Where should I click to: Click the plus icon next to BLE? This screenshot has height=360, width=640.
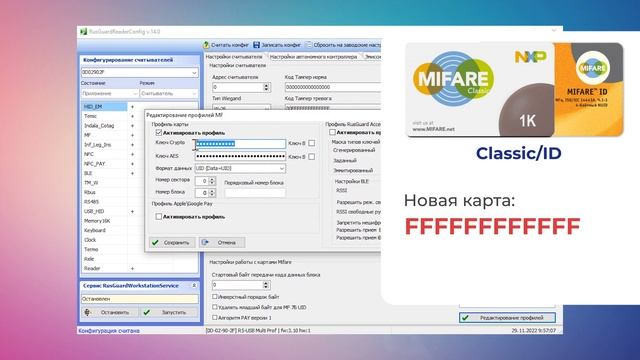(x=132, y=173)
